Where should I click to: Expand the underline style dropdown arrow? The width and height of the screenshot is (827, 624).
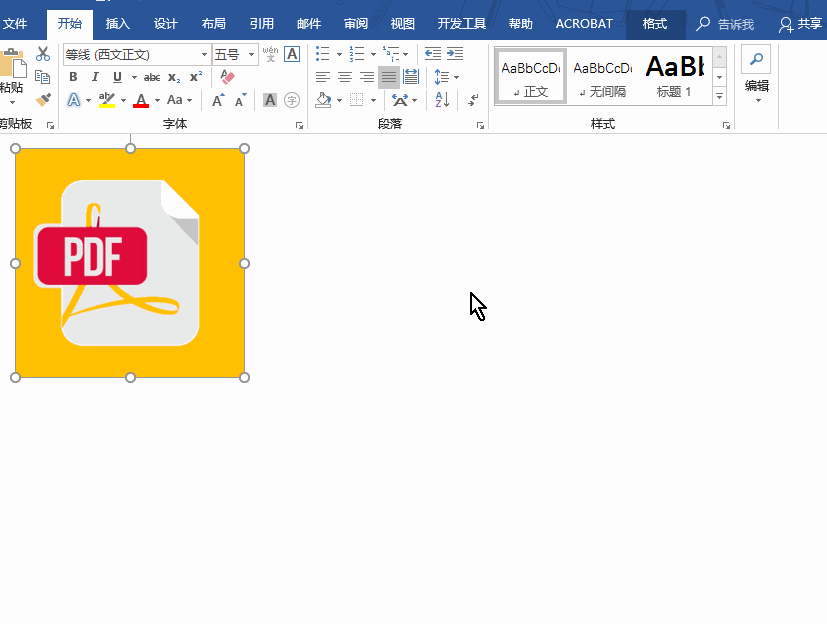coord(134,78)
